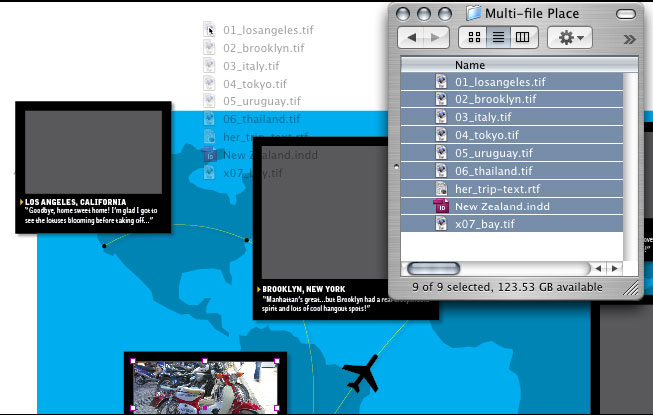Viewport: 653px width, 415px height.
Task: Switch Finder to list view
Action: pos(498,37)
